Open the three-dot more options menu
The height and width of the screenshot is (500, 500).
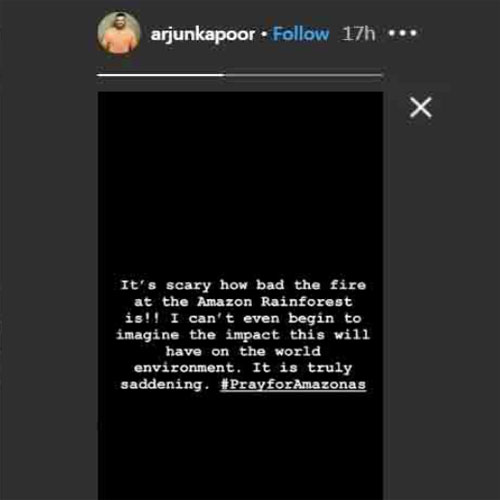(403, 33)
